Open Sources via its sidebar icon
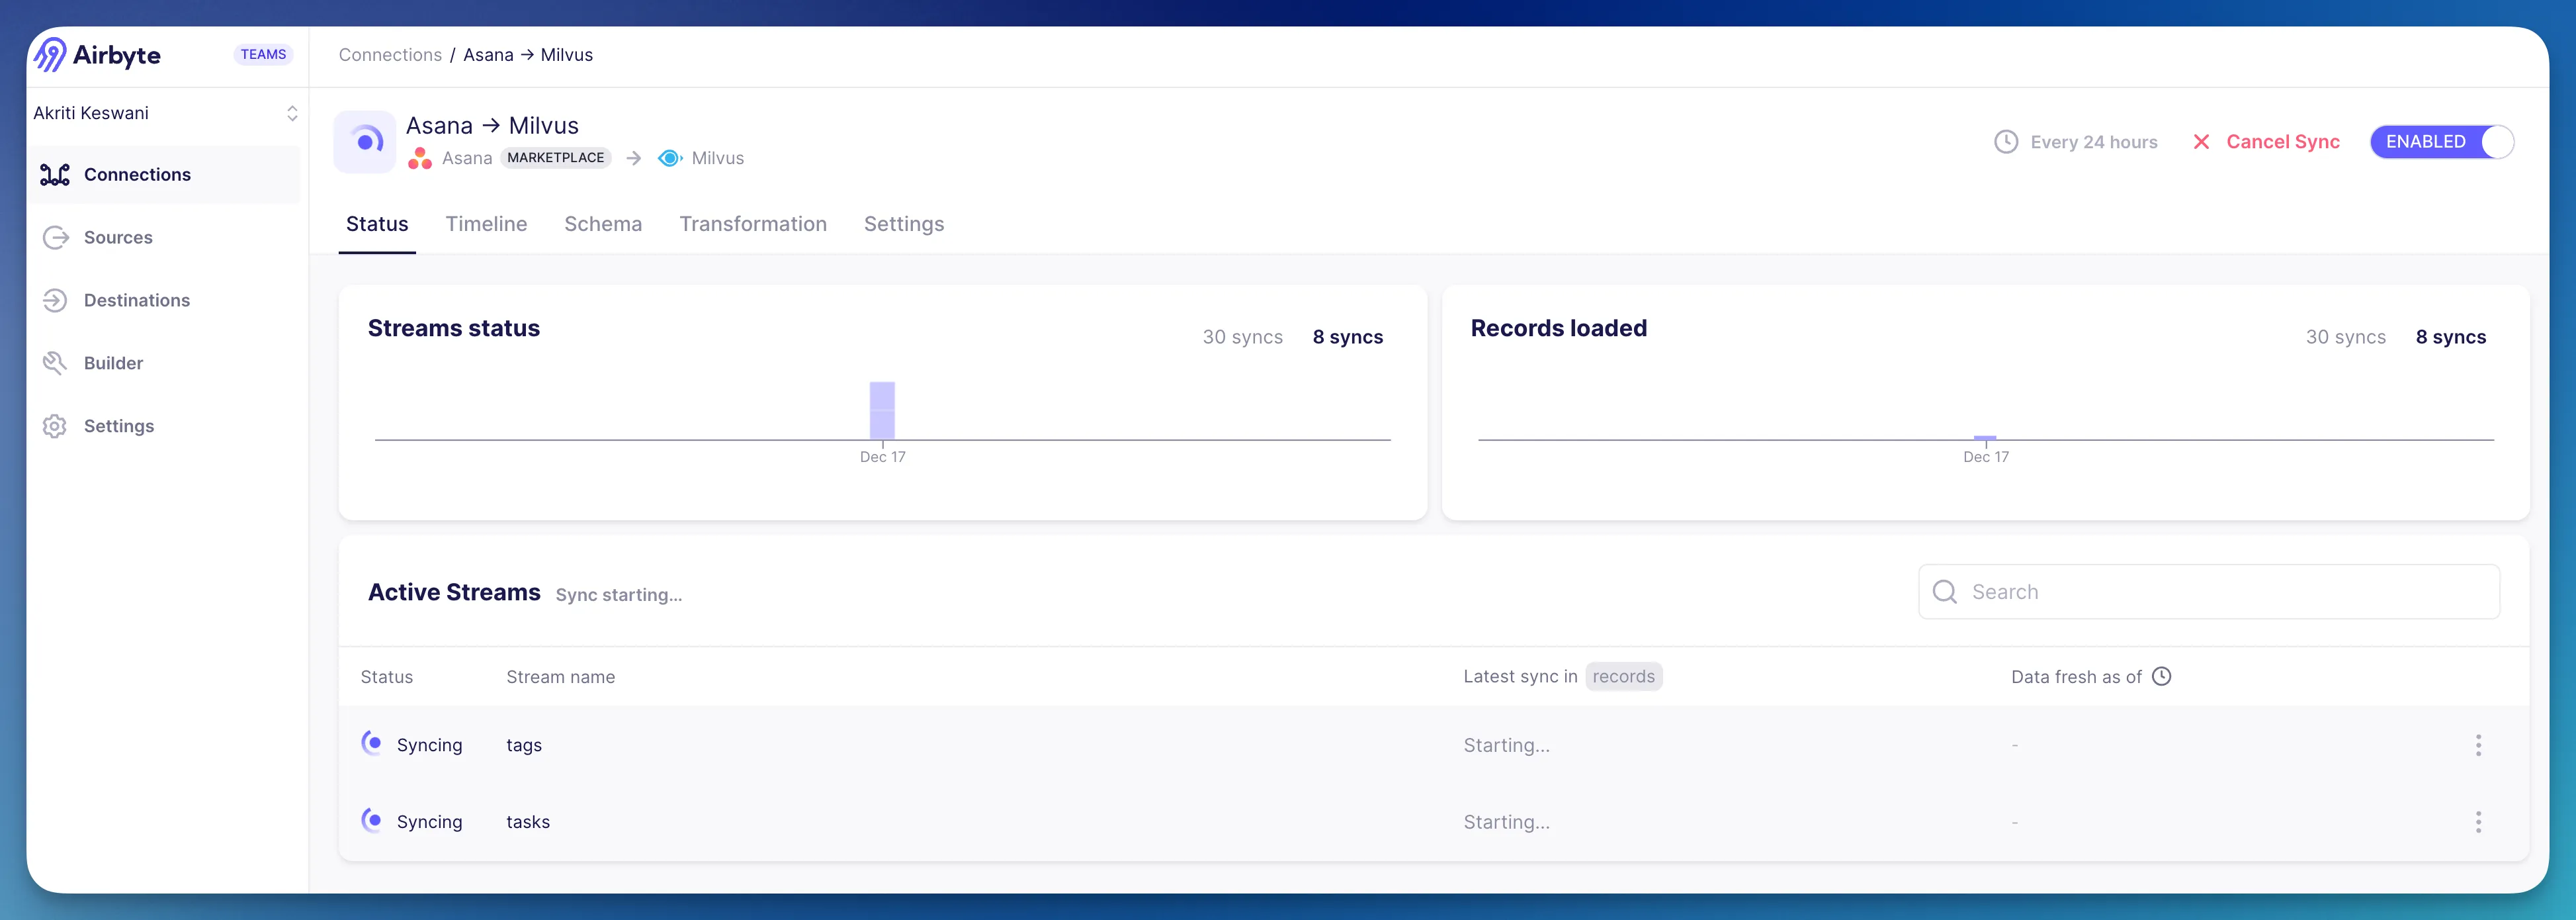The height and width of the screenshot is (920, 2576). point(55,238)
